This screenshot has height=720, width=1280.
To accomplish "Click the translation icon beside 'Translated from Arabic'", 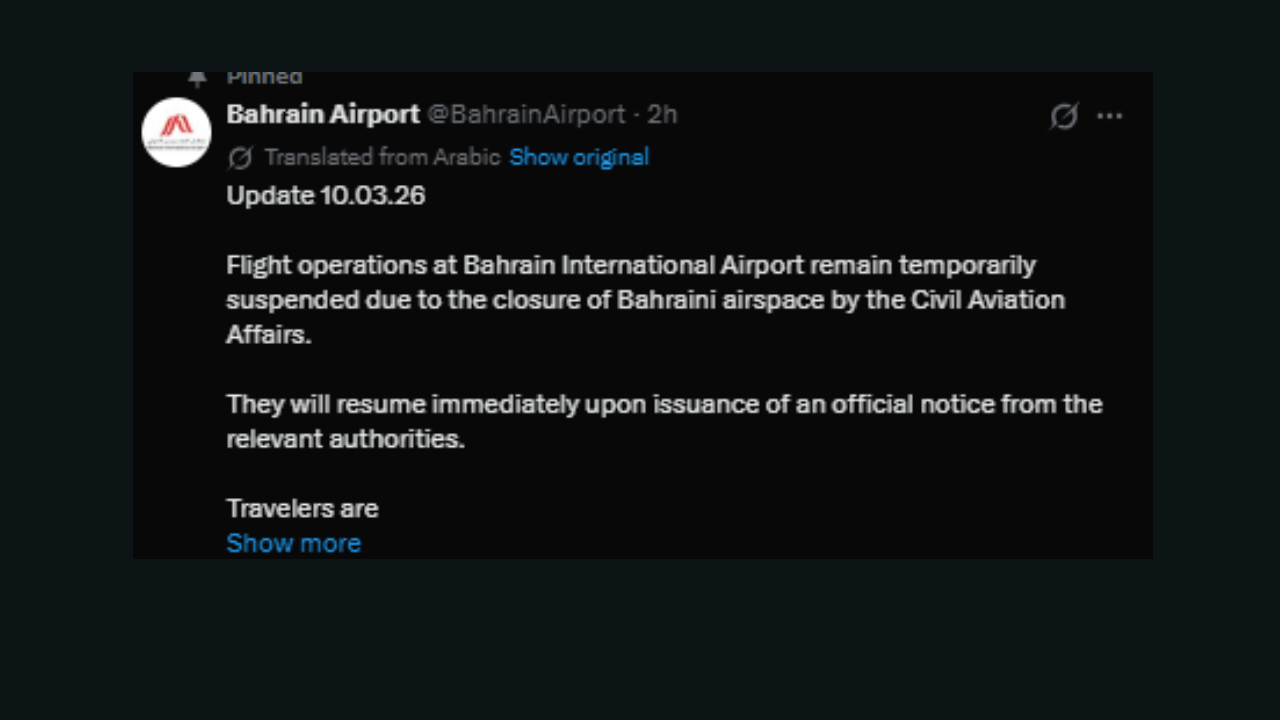I will [240, 158].
